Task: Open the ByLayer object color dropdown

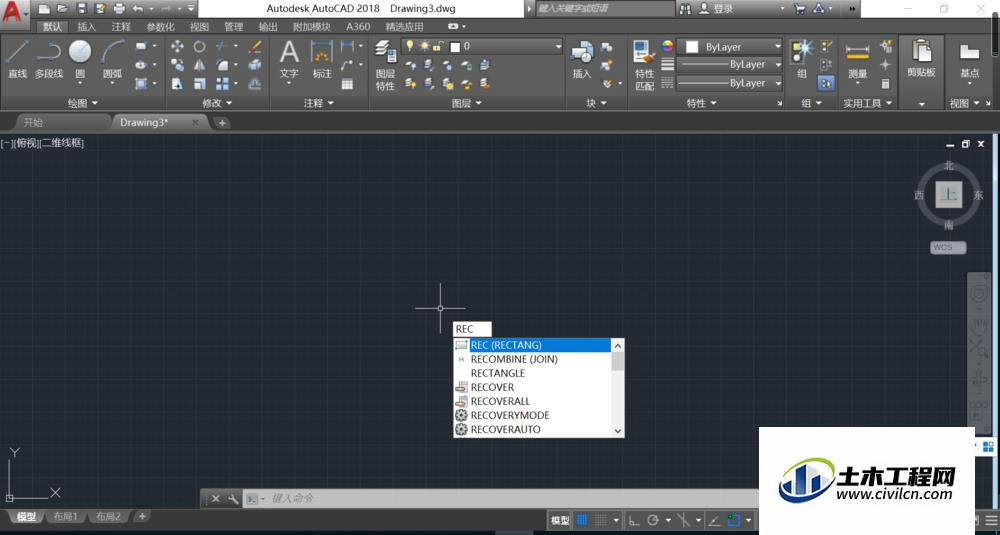Action: pyautogui.click(x=777, y=47)
